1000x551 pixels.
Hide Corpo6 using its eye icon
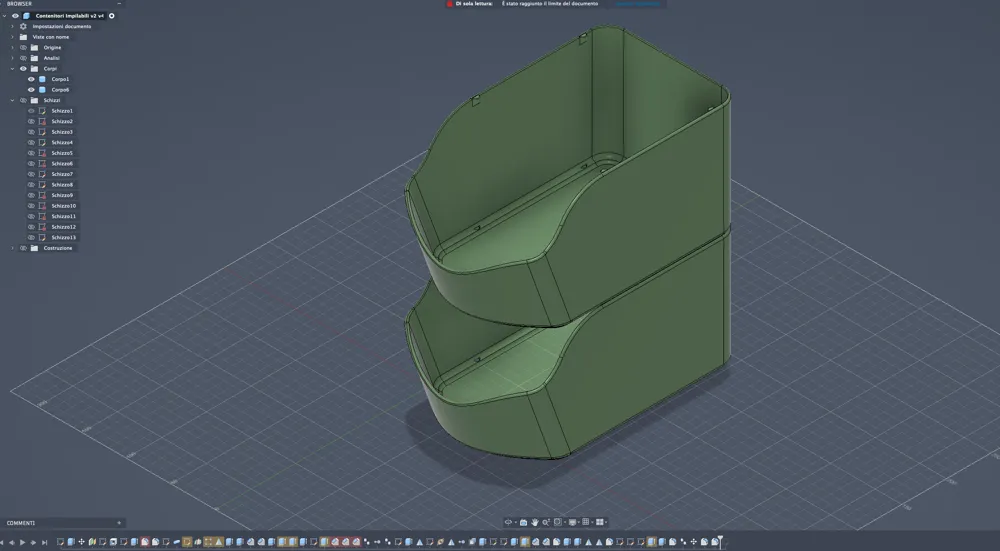(31, 90)
